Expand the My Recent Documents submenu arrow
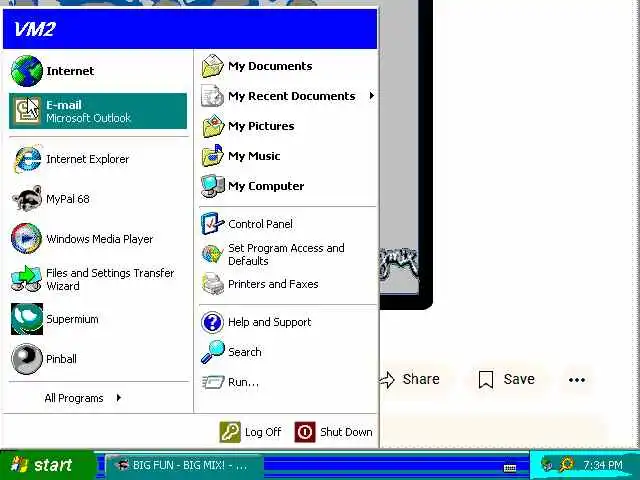The height and width of the screenshot is (480, 640). [371, 96]
